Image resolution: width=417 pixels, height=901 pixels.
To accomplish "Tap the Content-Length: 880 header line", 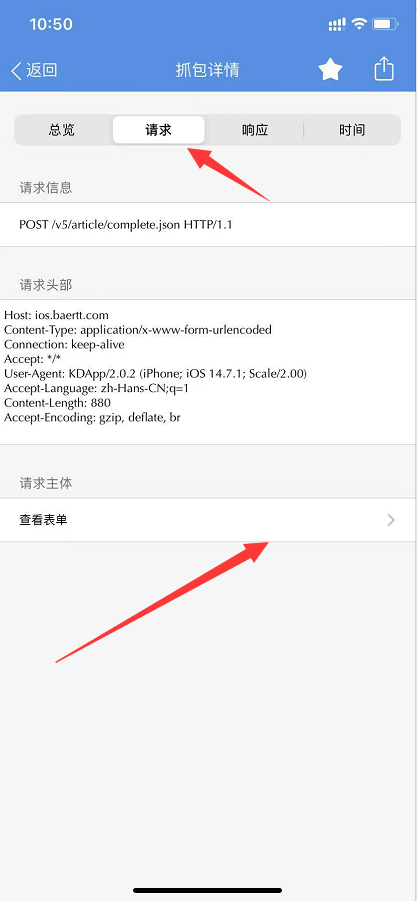I will [57, 403].
